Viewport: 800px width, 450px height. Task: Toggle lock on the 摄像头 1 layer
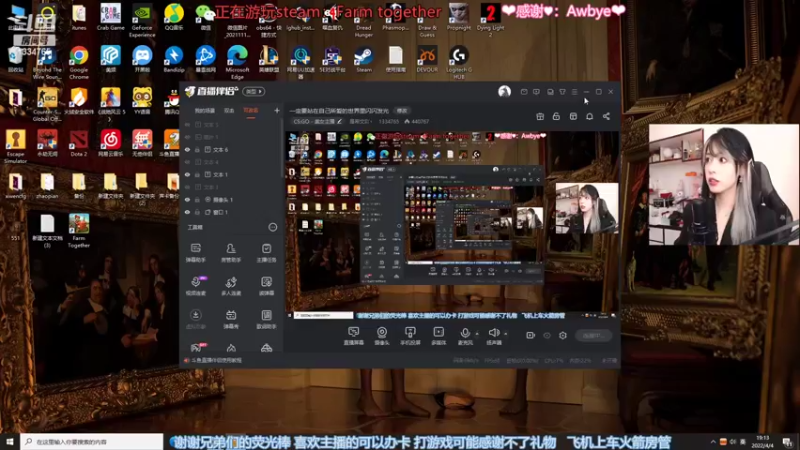click(x=197, y=199)
